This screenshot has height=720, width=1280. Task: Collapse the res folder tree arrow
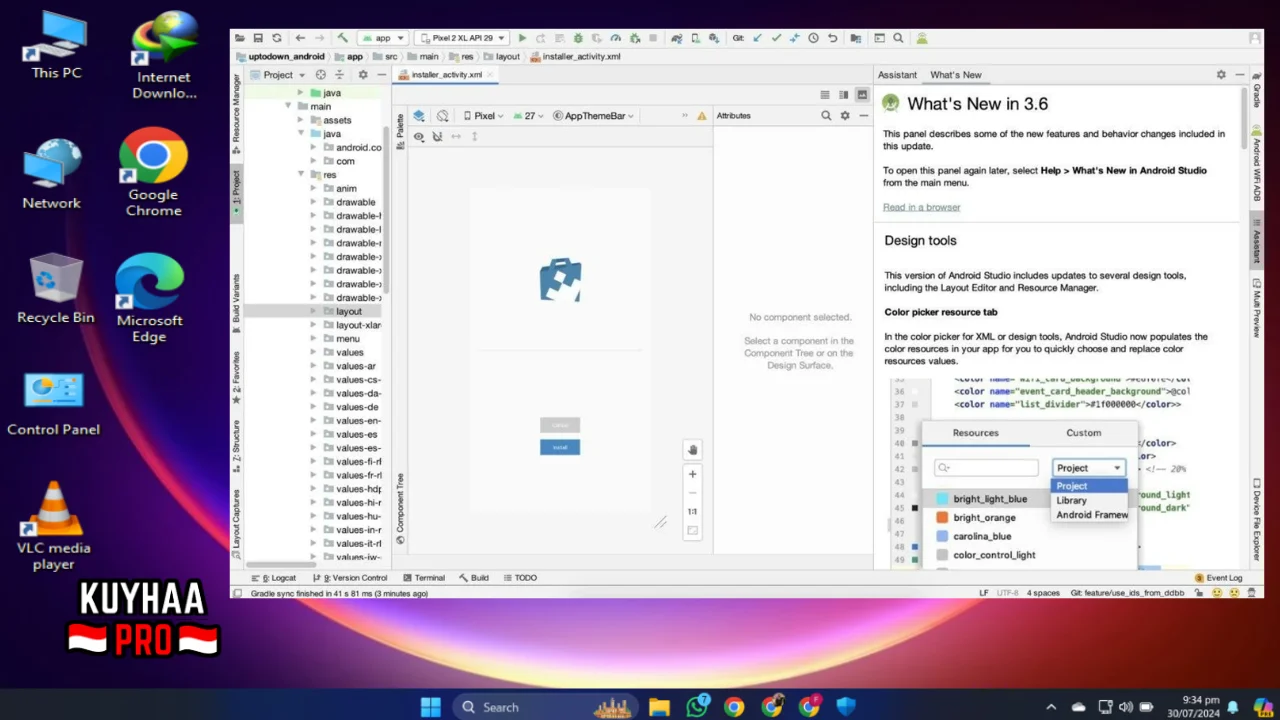click(x=302, y=175)
